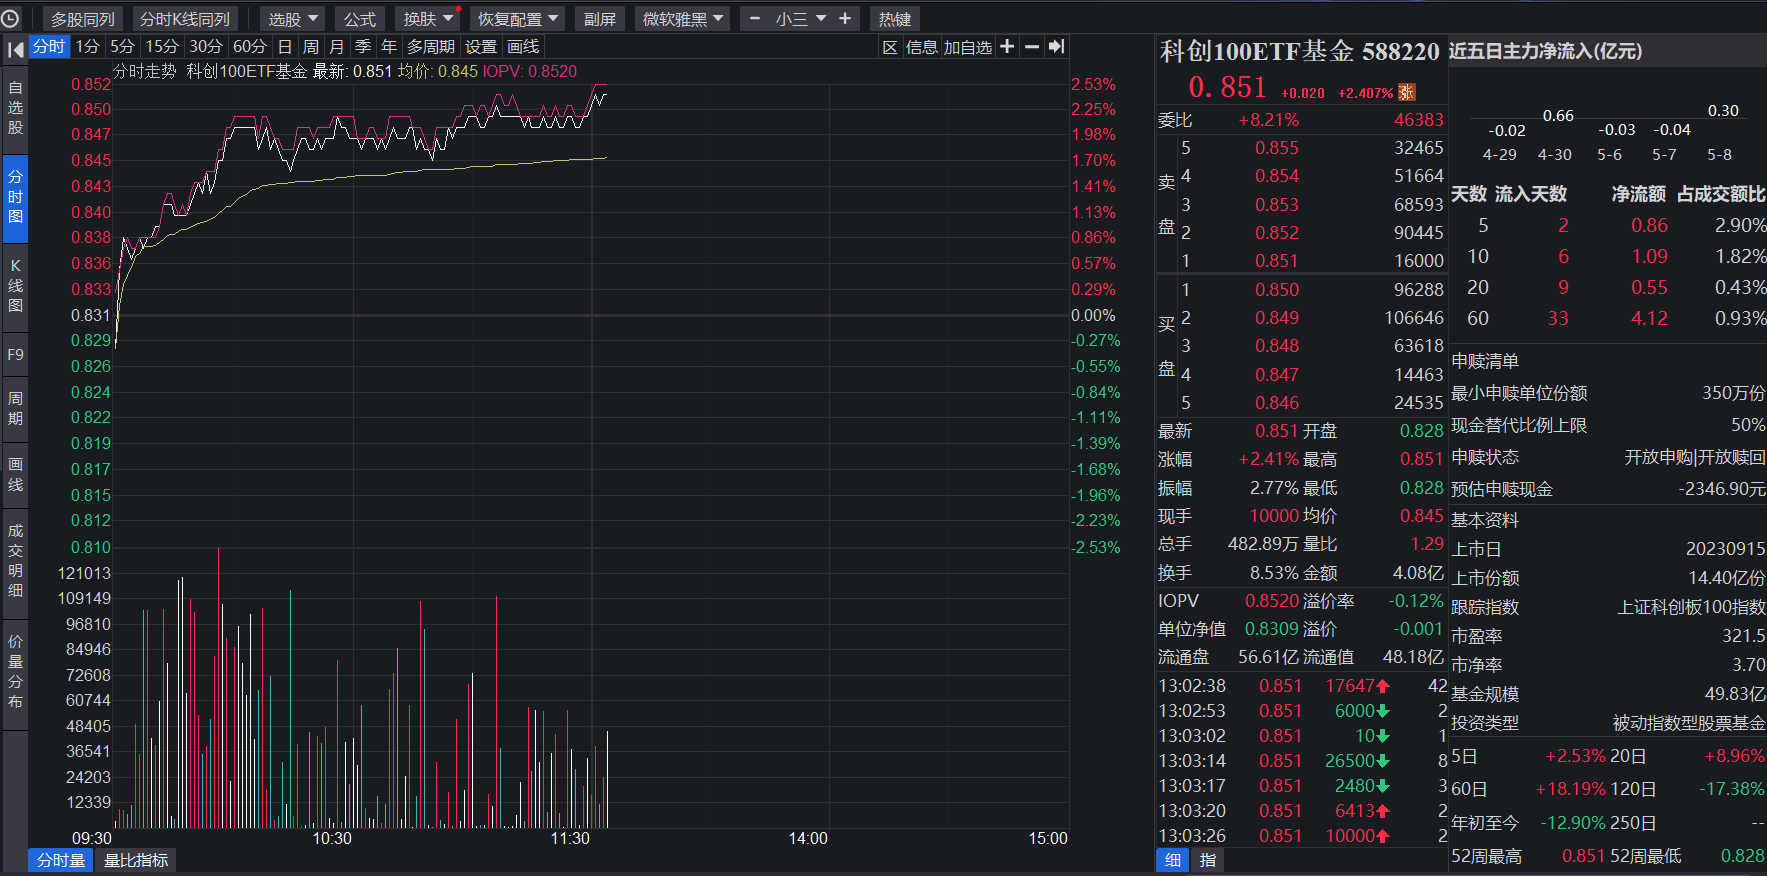Select the 量比指标 tab

pos(136,860)
